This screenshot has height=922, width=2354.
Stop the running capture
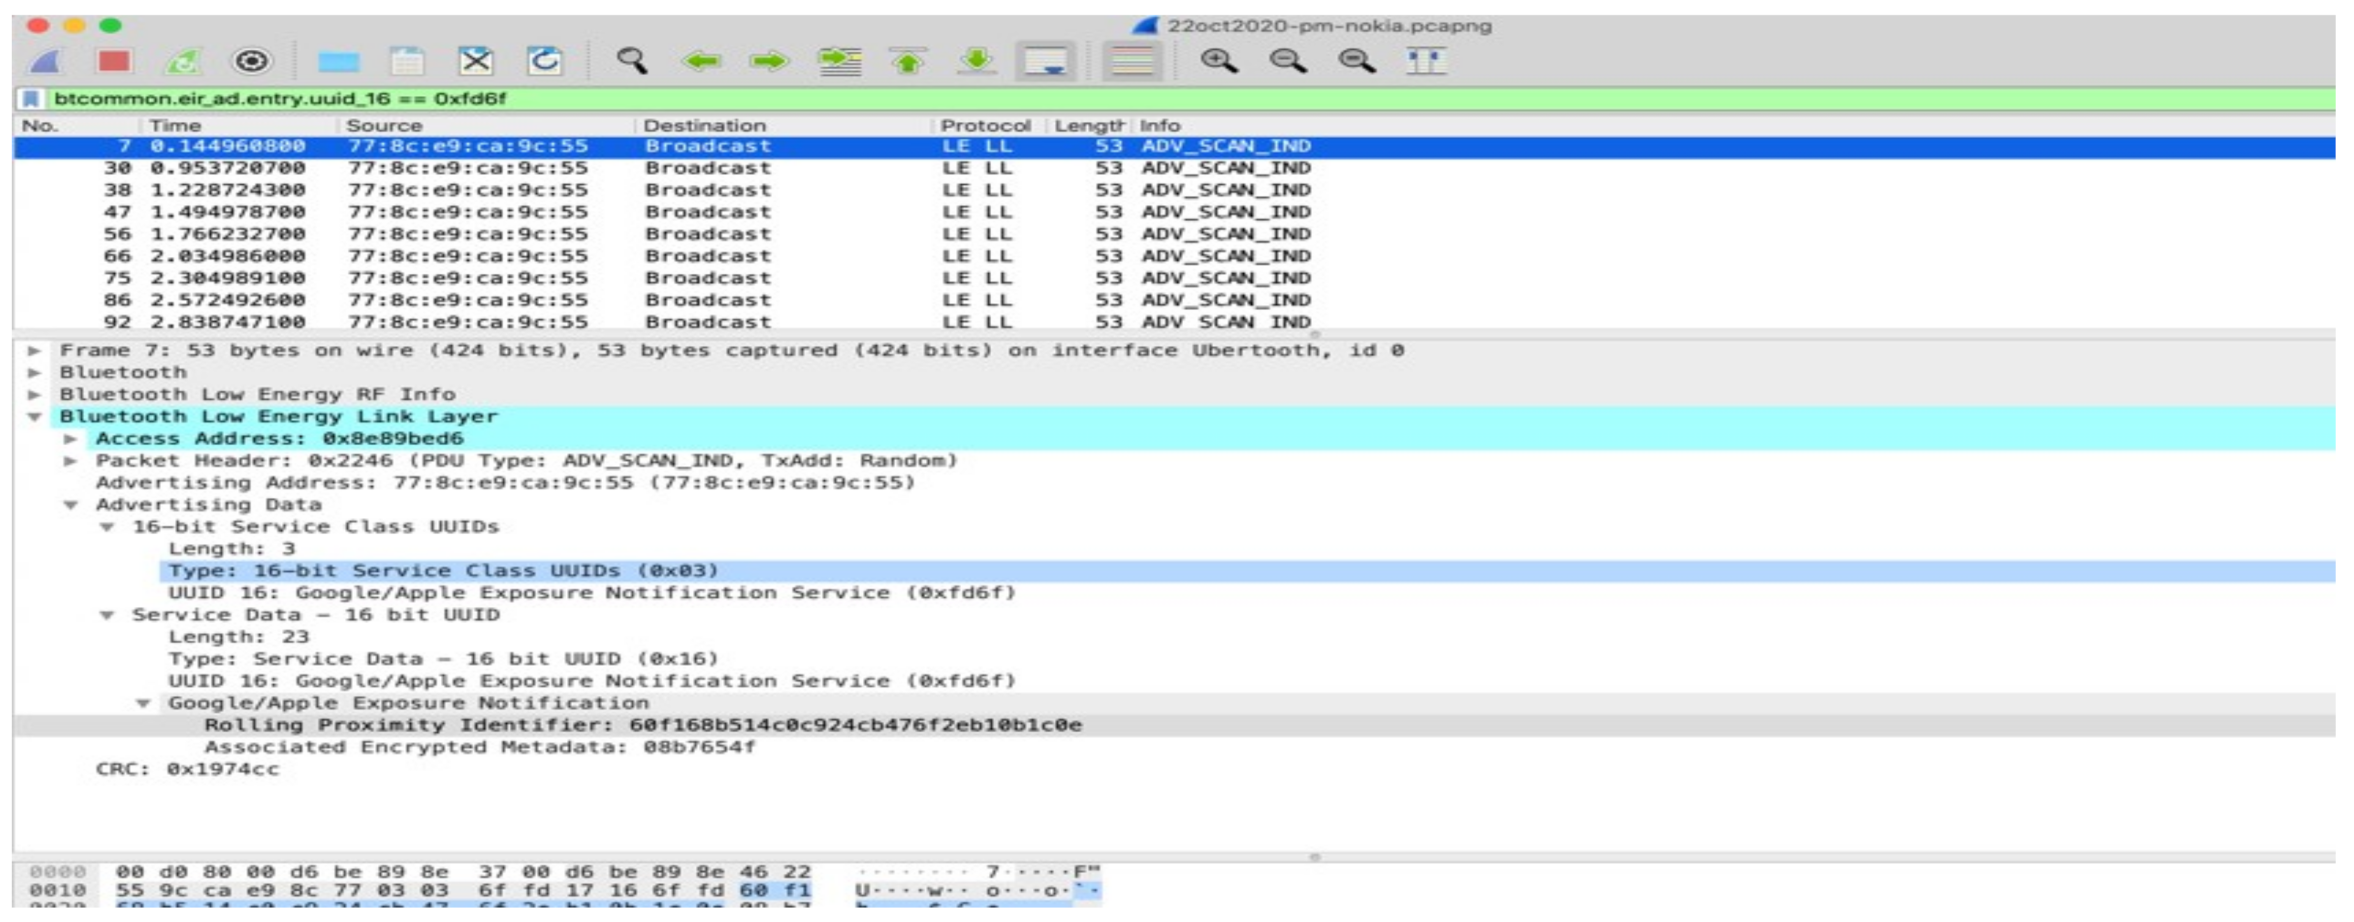[114, 62]
